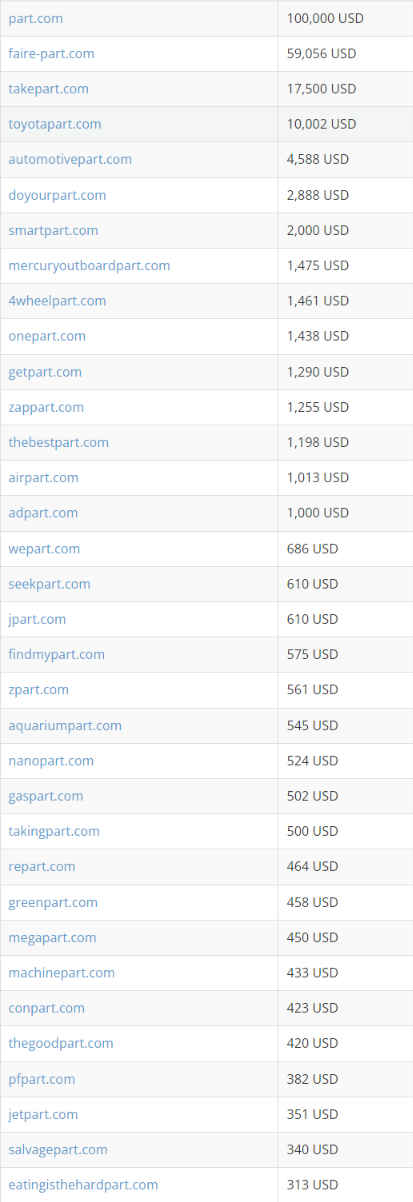Screen dimensions: 413x1202
Task: Open takepart.com domain entry
Action: point(48,89)
